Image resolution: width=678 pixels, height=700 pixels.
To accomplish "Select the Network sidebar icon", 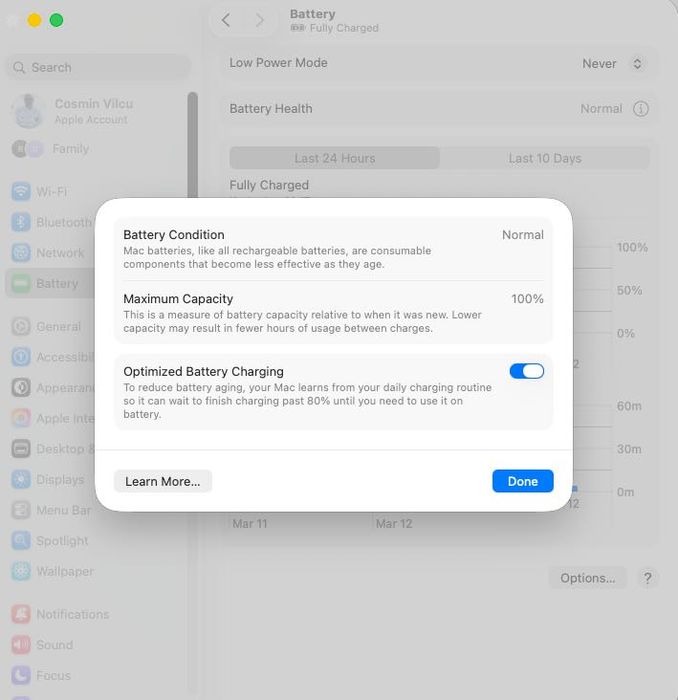I will click(x=21, y=253).
